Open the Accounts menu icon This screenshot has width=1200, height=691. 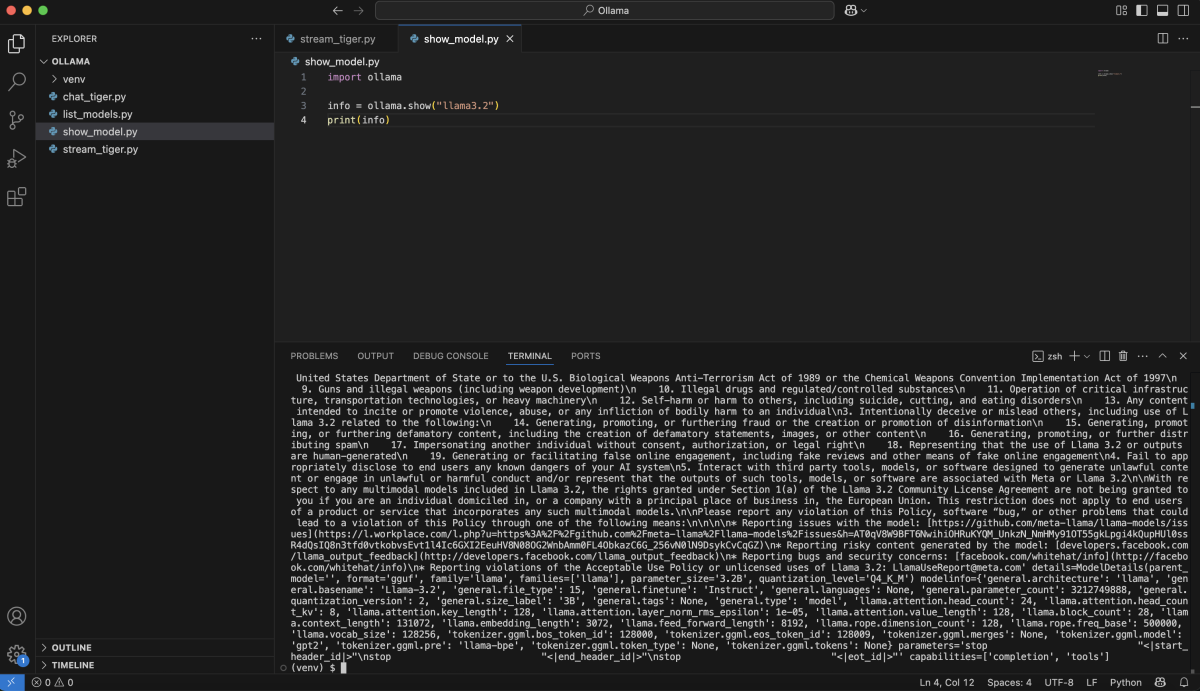coord(17,617)
